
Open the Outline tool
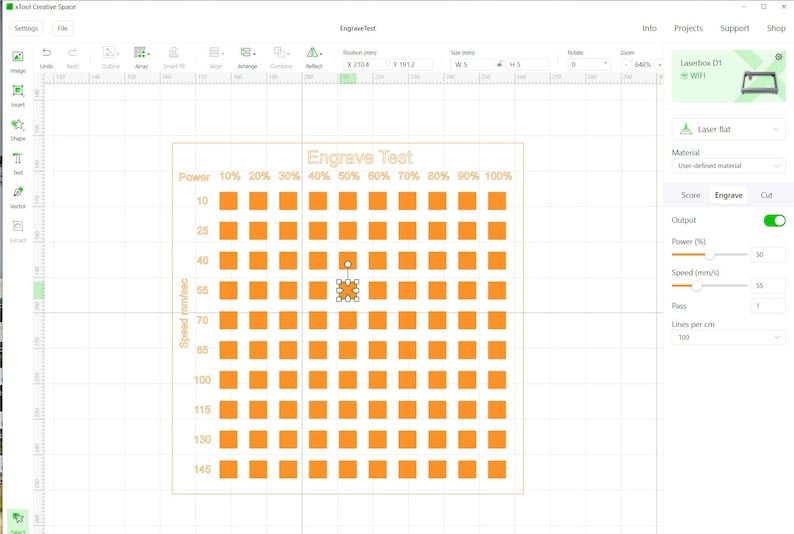click(109, 52)
